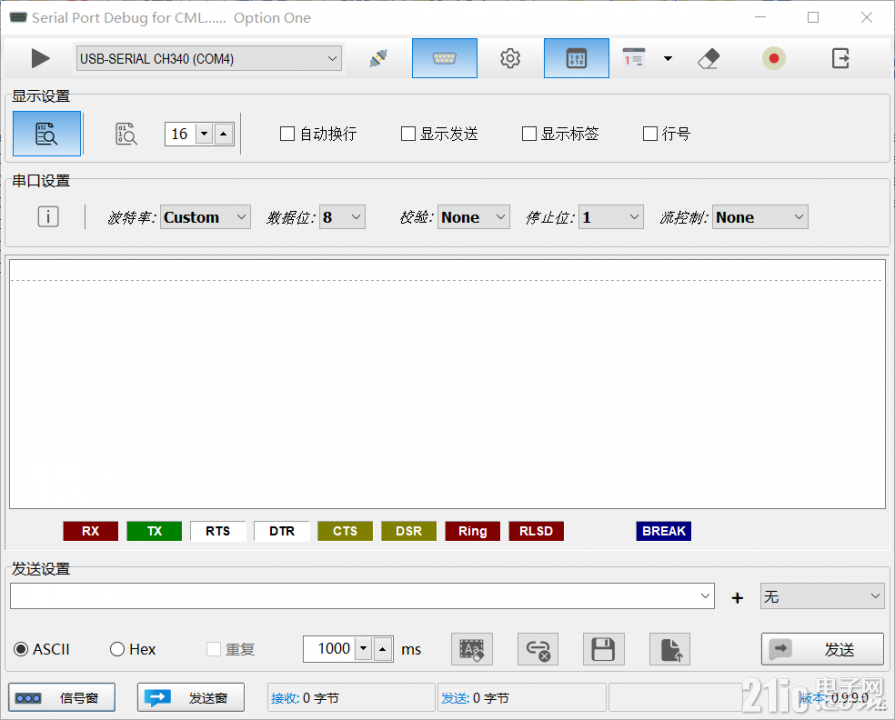Viewport: 895px width, 720px height.
Task: Enable the 行号 checkbox
Action: click(x=650, y=134)
